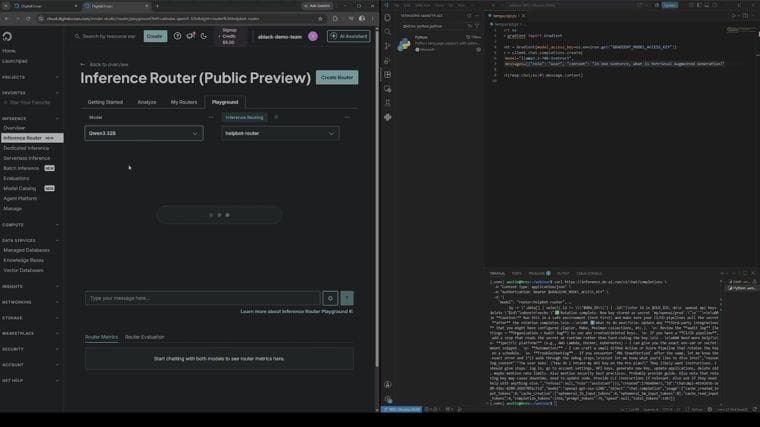This screenshot has height=427, width=760.
Task: Click the remote connection indicator in the status bar
Action: [x=401, y=410]
